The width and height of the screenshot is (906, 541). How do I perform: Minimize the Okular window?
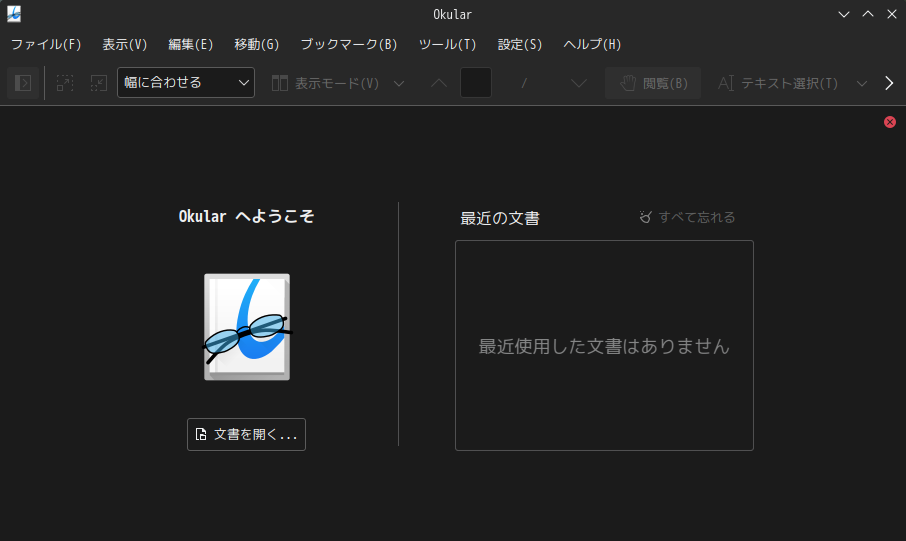(844, 14)
